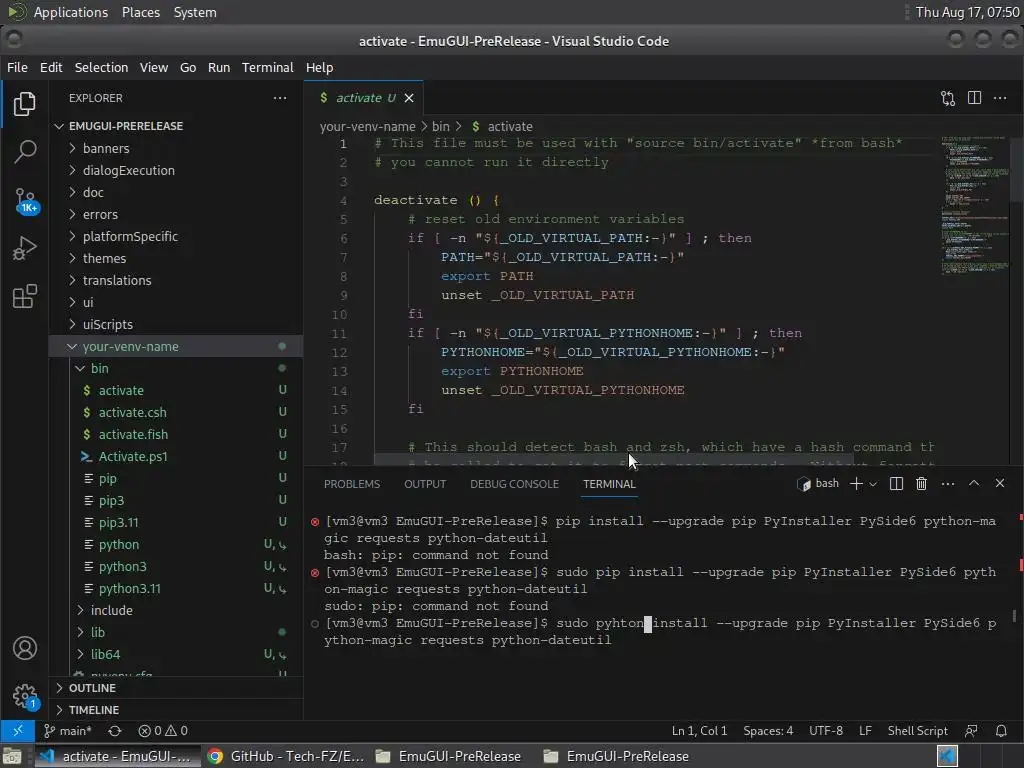Screen dimensions: 1024x768
Task: Click the code minimap preview
Action: [975, 206]
